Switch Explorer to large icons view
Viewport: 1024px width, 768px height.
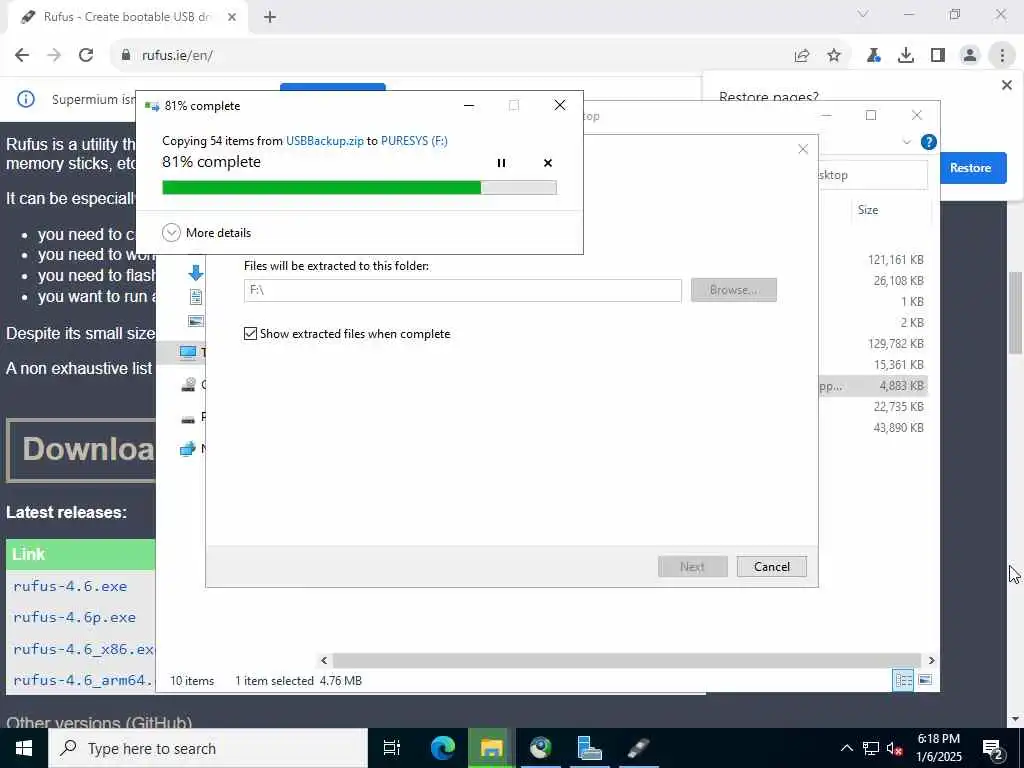[x=925, y=680]
